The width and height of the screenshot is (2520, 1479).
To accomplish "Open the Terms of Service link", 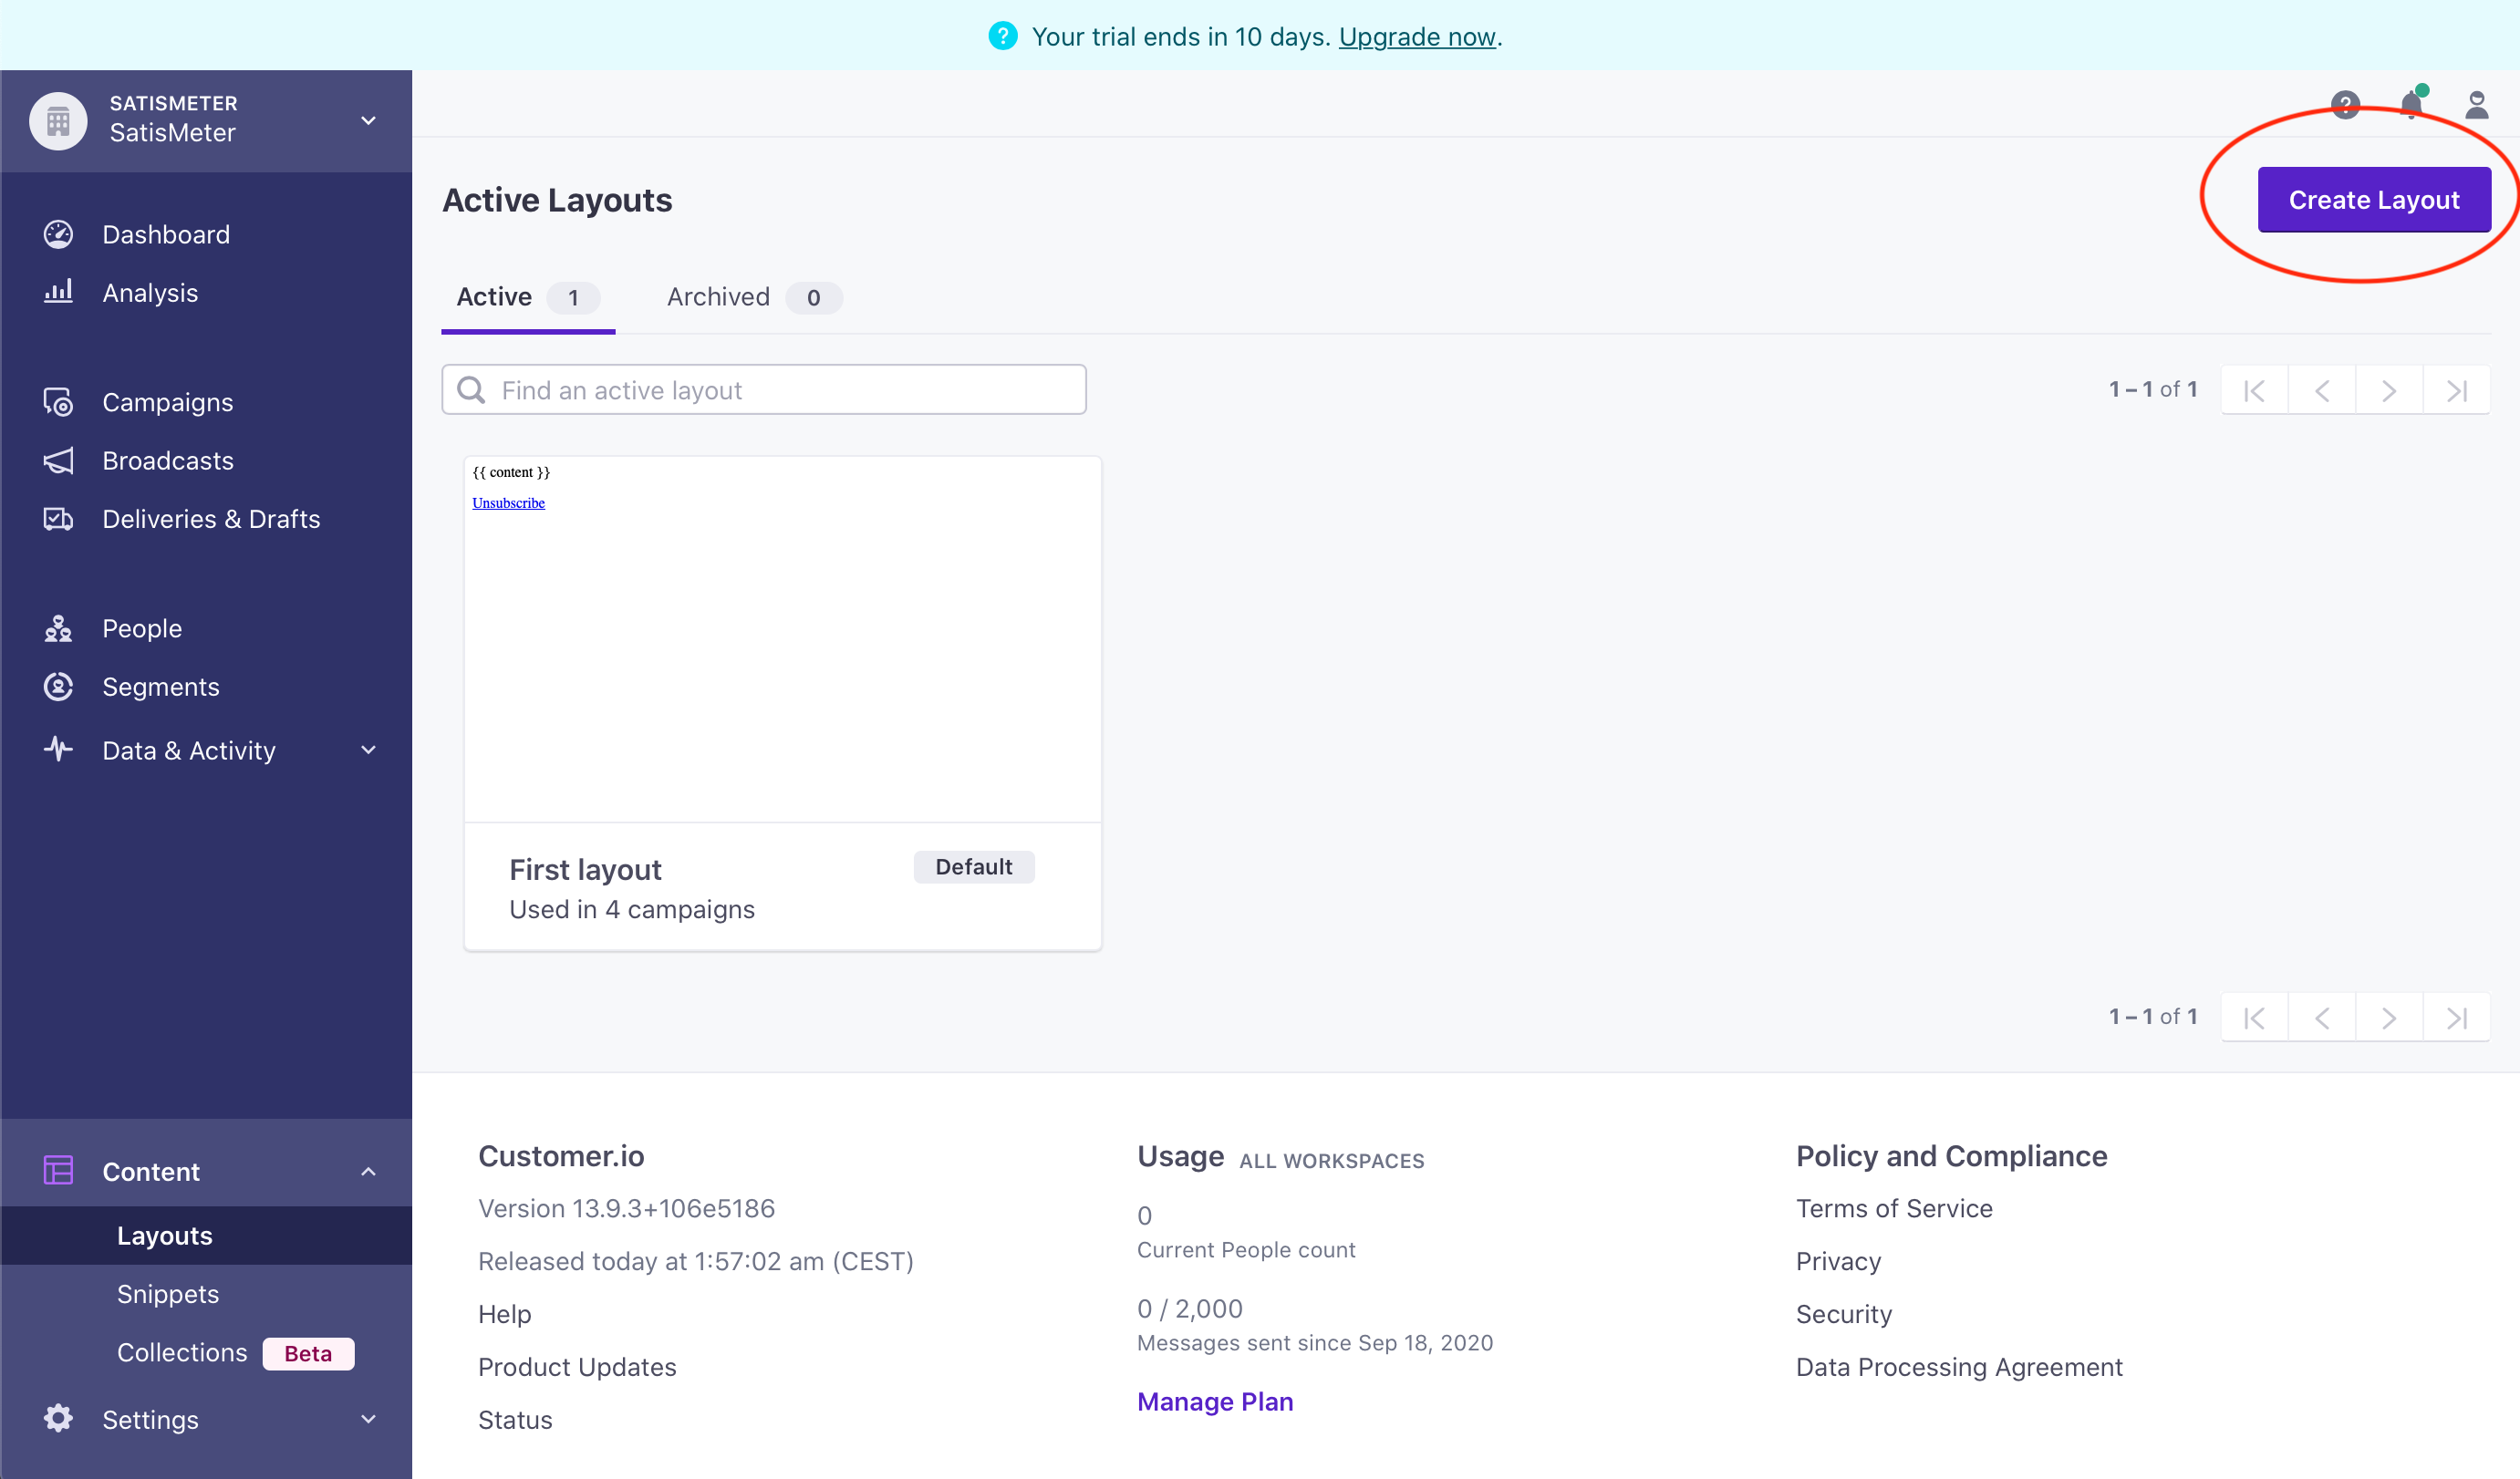I will point(1894,1208).
